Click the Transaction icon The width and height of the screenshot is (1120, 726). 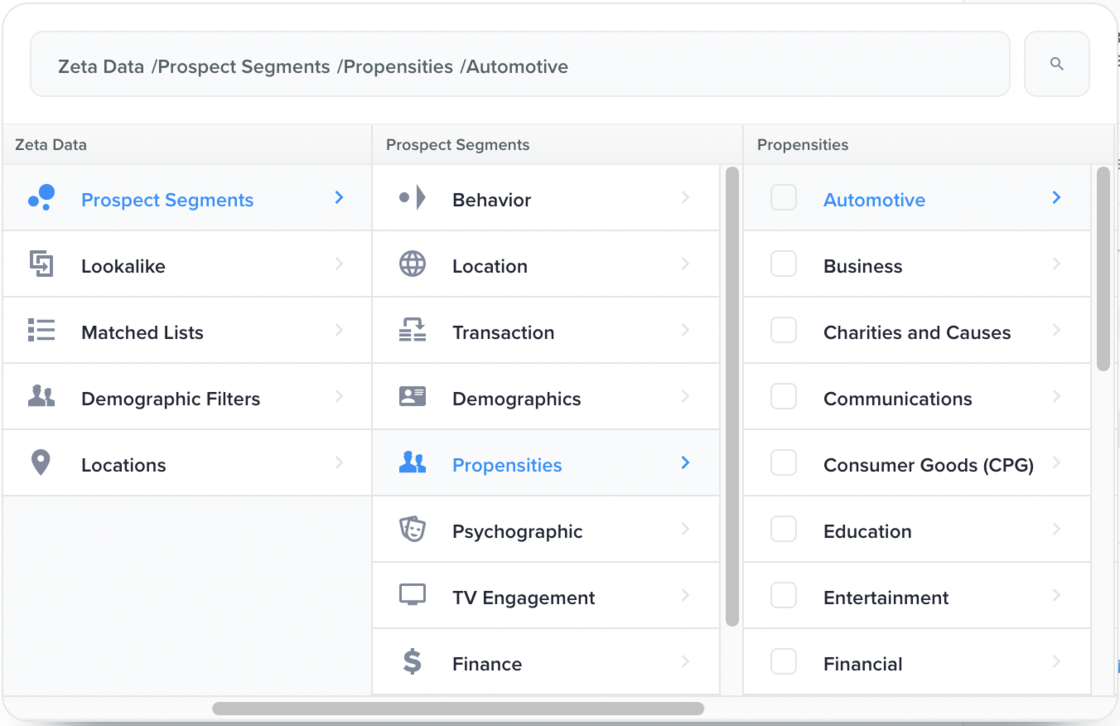(x=412, y=331)
